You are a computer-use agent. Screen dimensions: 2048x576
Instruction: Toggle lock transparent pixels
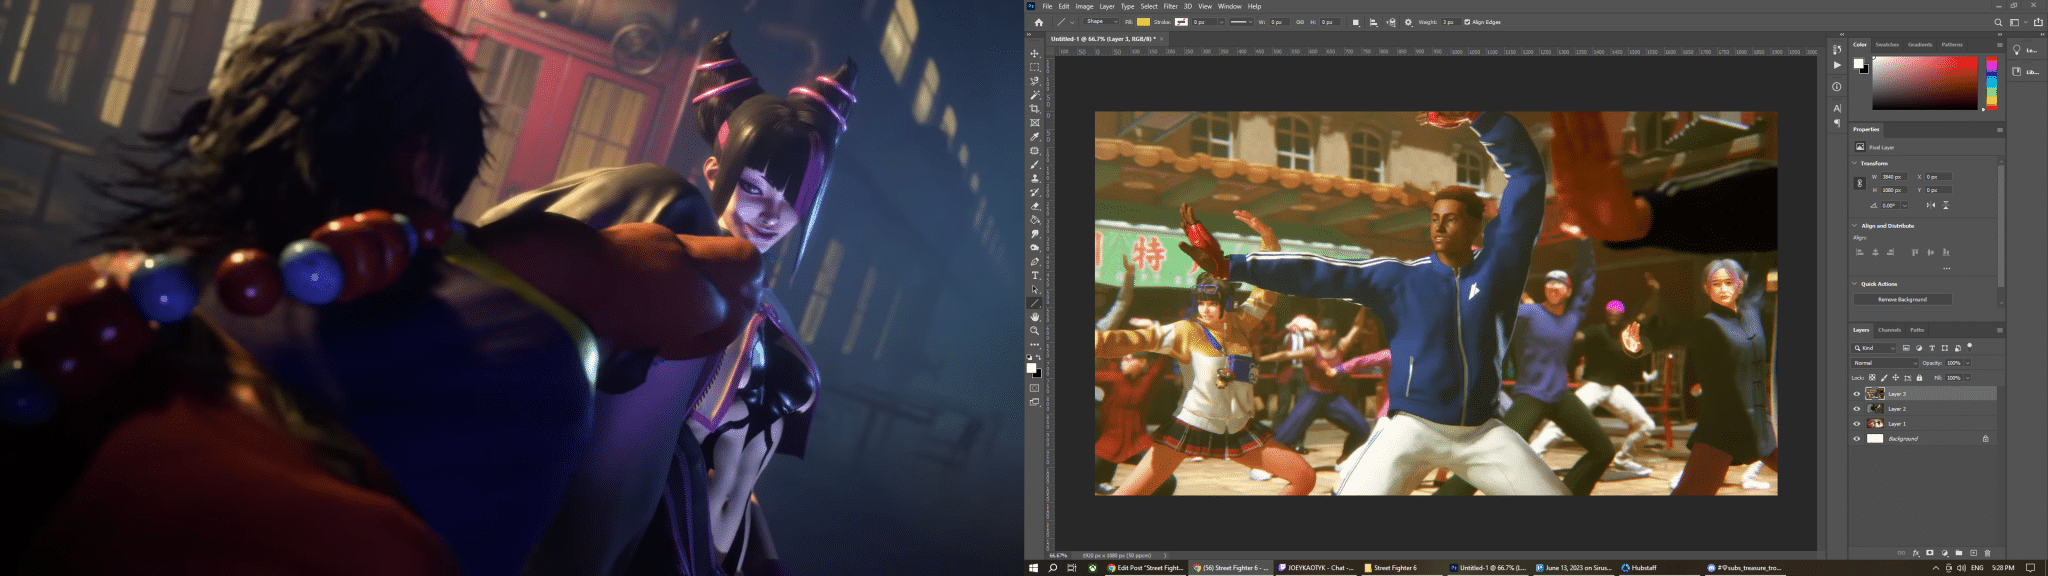tap(1872, 378)
